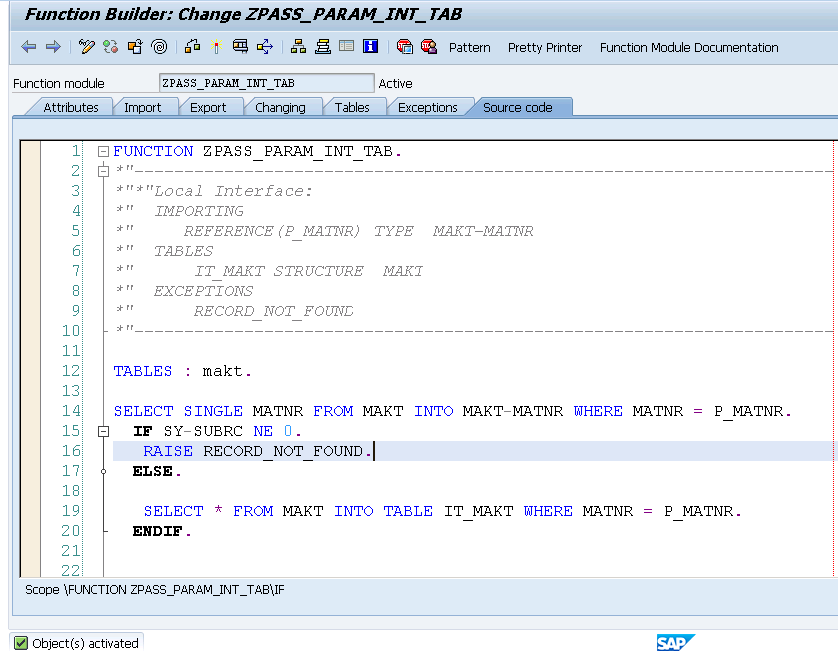
Task: Toggle Display/Change mode with the pencil icon
Action: click(x=85, y=47)
